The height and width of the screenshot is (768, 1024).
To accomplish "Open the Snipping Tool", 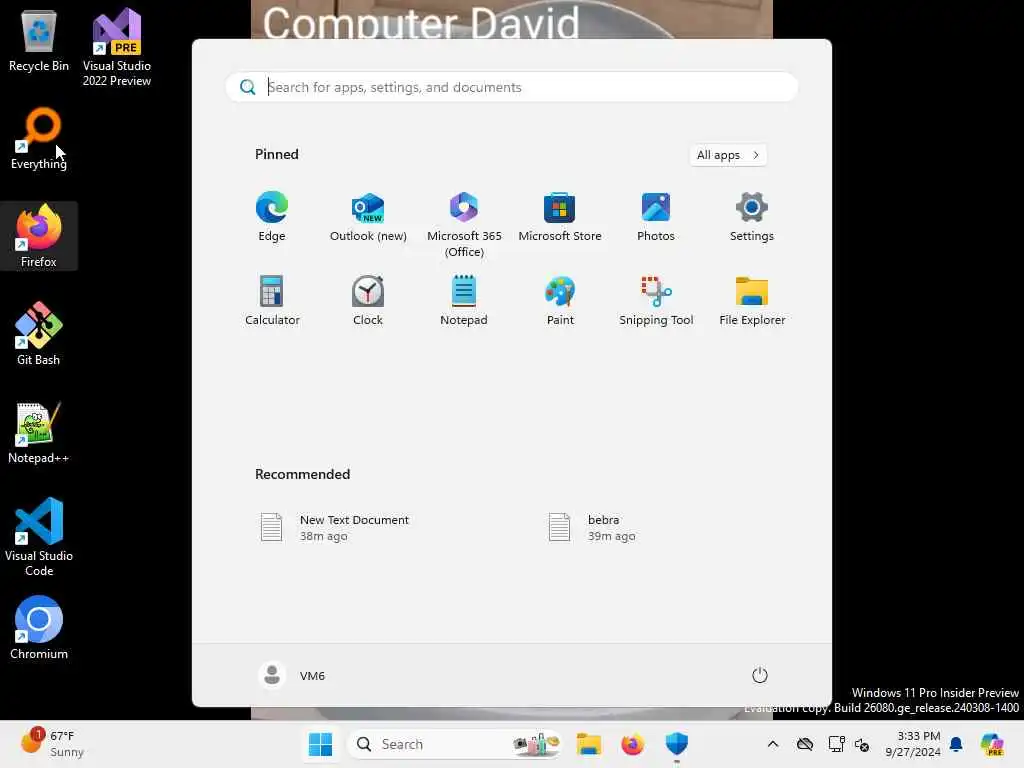I will click(656, 301).
